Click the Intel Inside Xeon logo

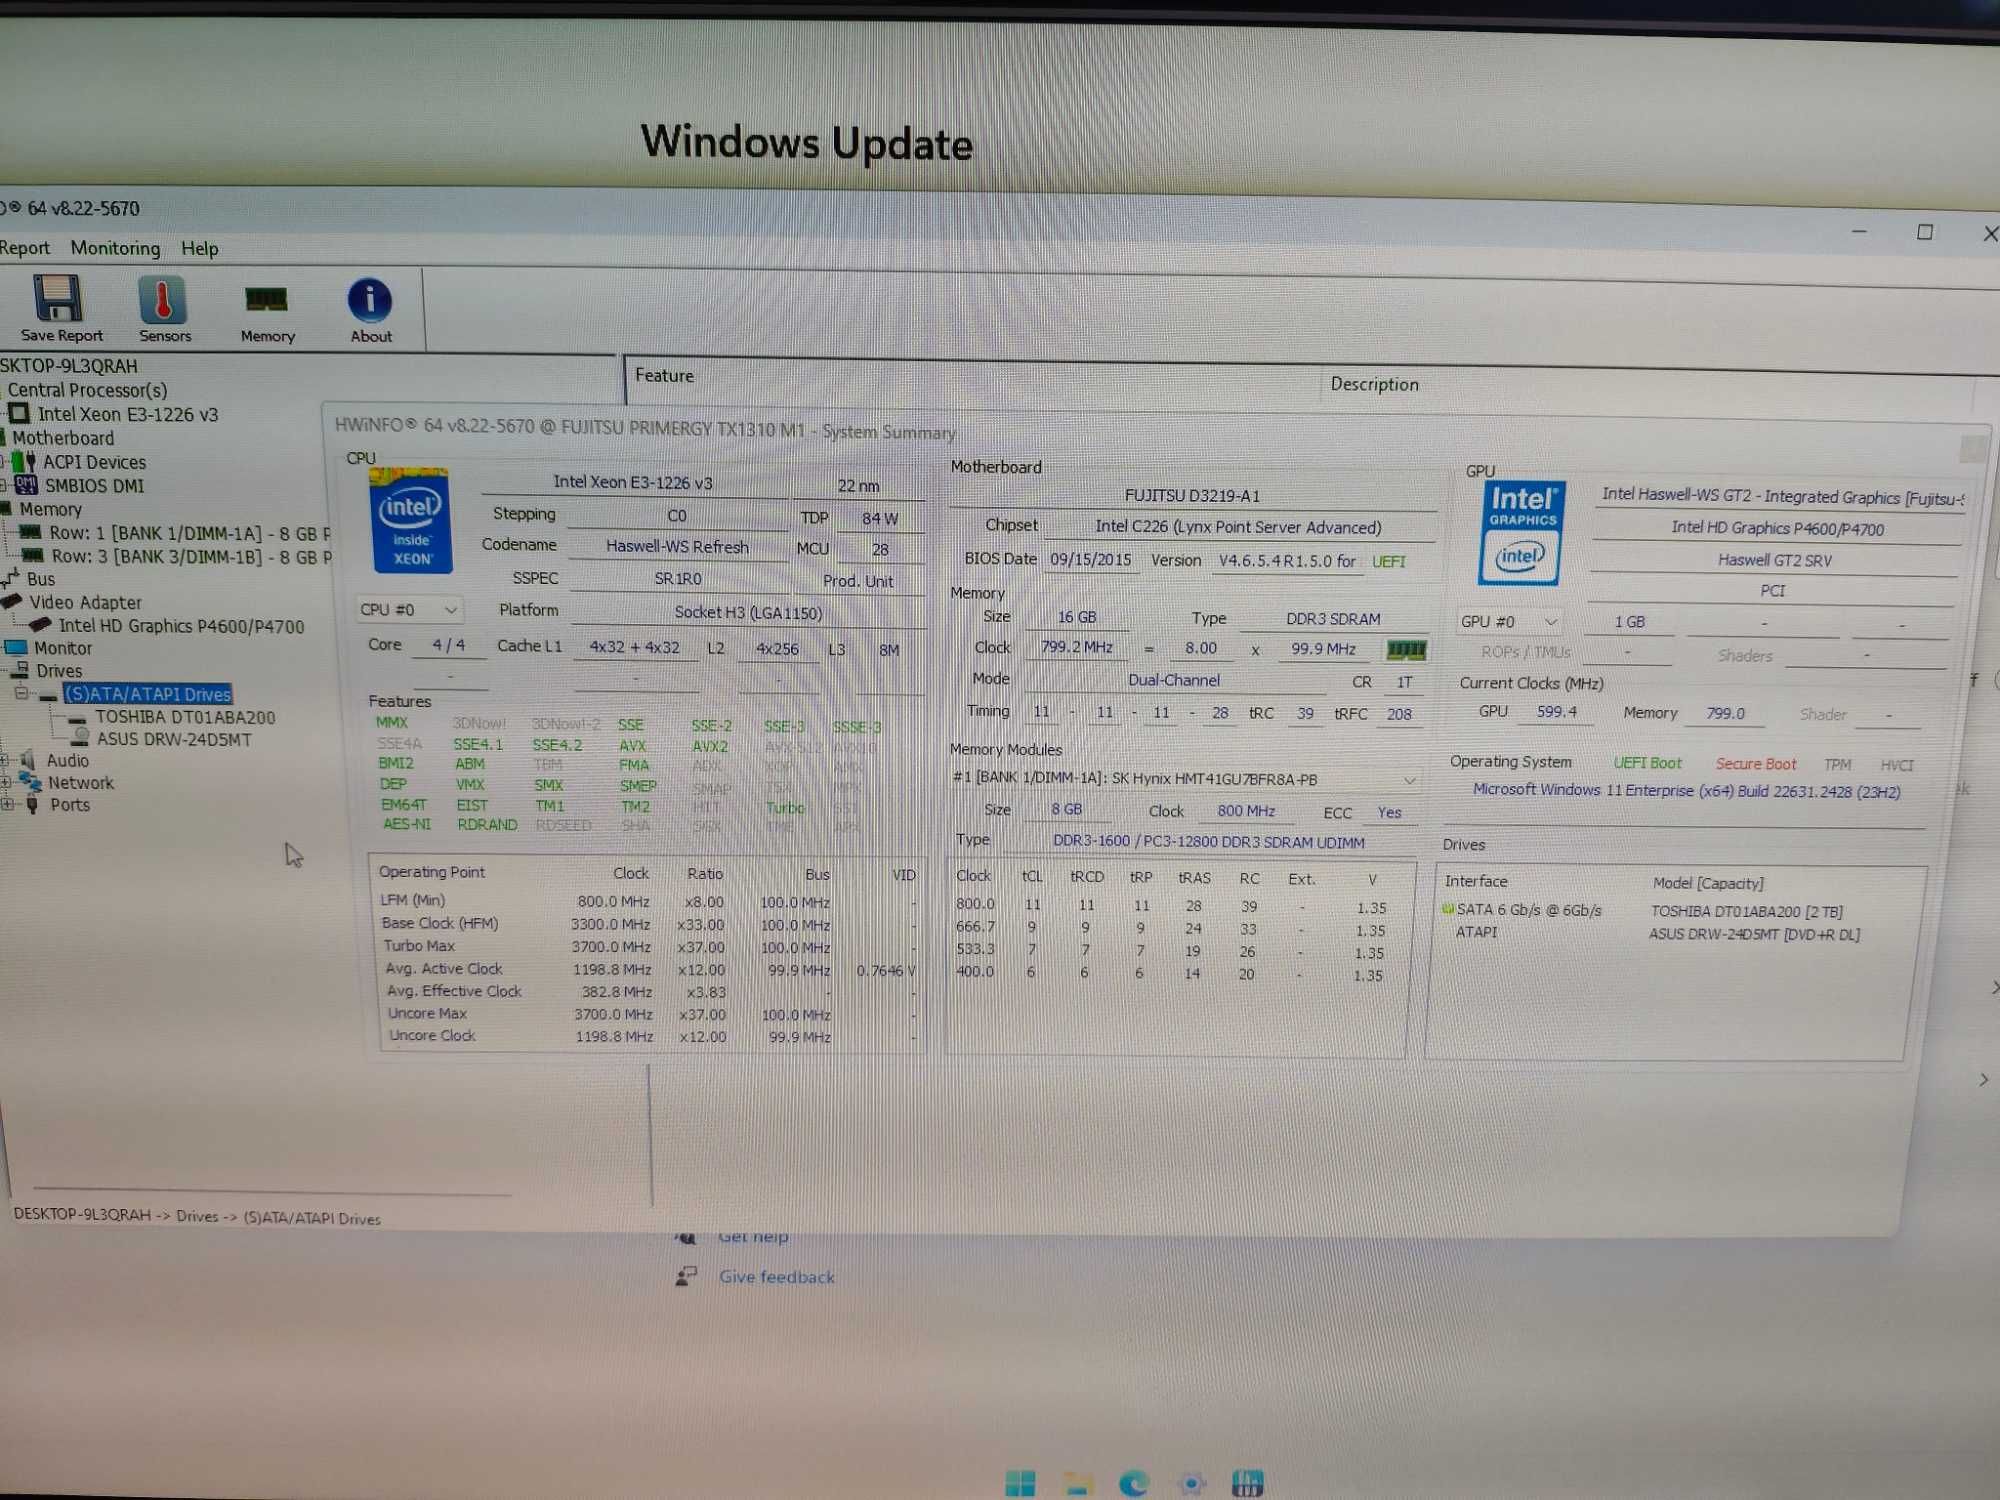click(410, 521)
